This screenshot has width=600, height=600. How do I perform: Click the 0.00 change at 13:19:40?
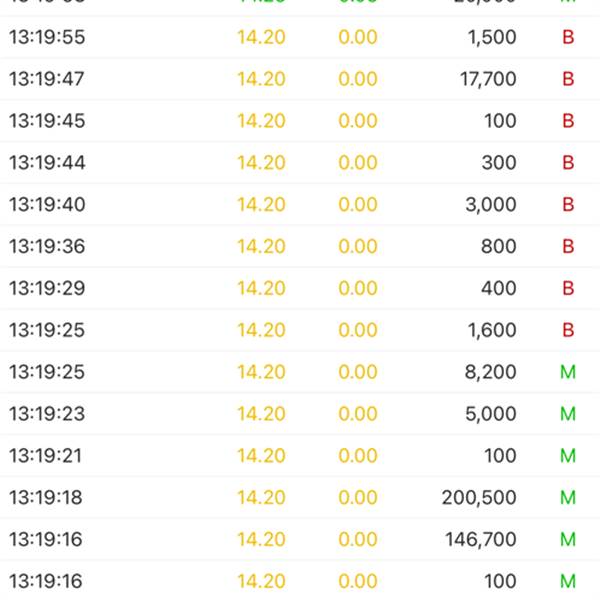tap(358, 205)
